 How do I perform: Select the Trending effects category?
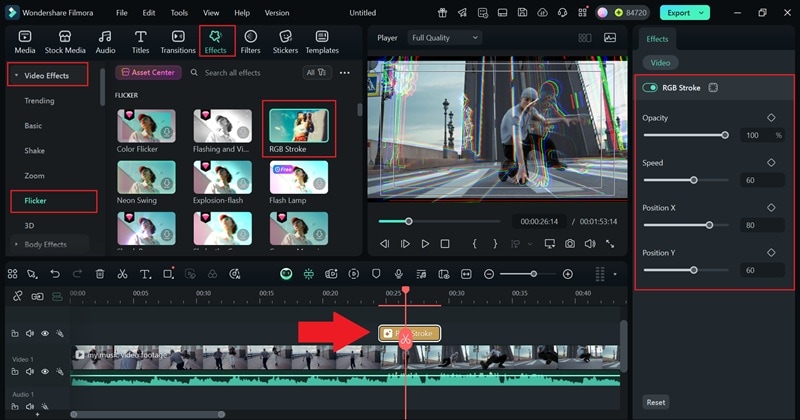39,101
